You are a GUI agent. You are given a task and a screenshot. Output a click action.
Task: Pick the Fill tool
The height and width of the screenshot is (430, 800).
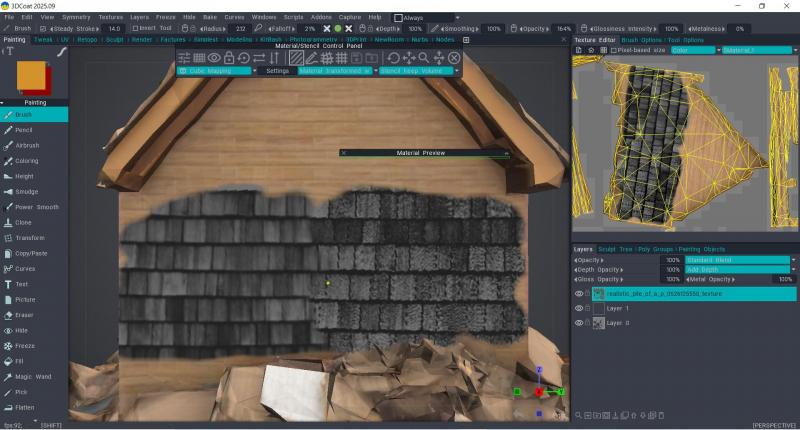(x=20, y=360)
